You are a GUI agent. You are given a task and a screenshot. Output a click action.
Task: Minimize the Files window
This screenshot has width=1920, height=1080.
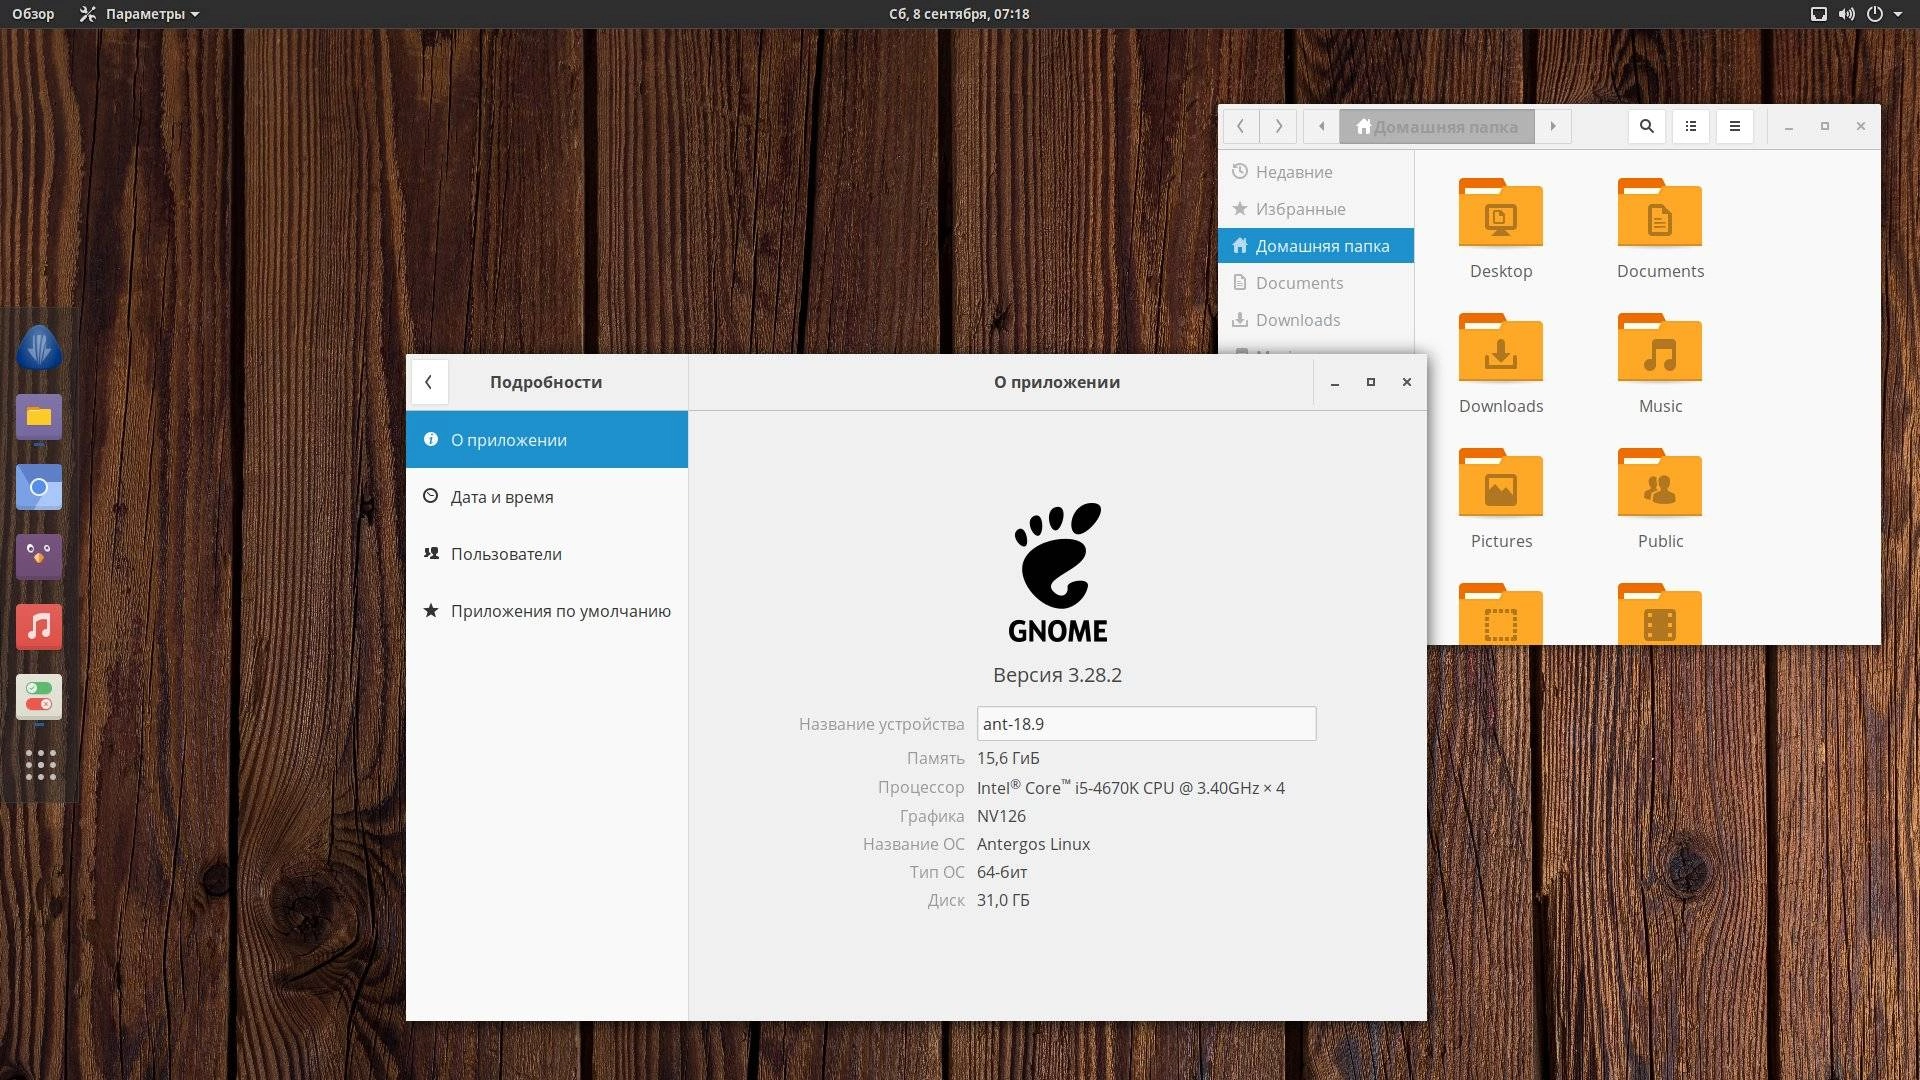(1789, 126)
